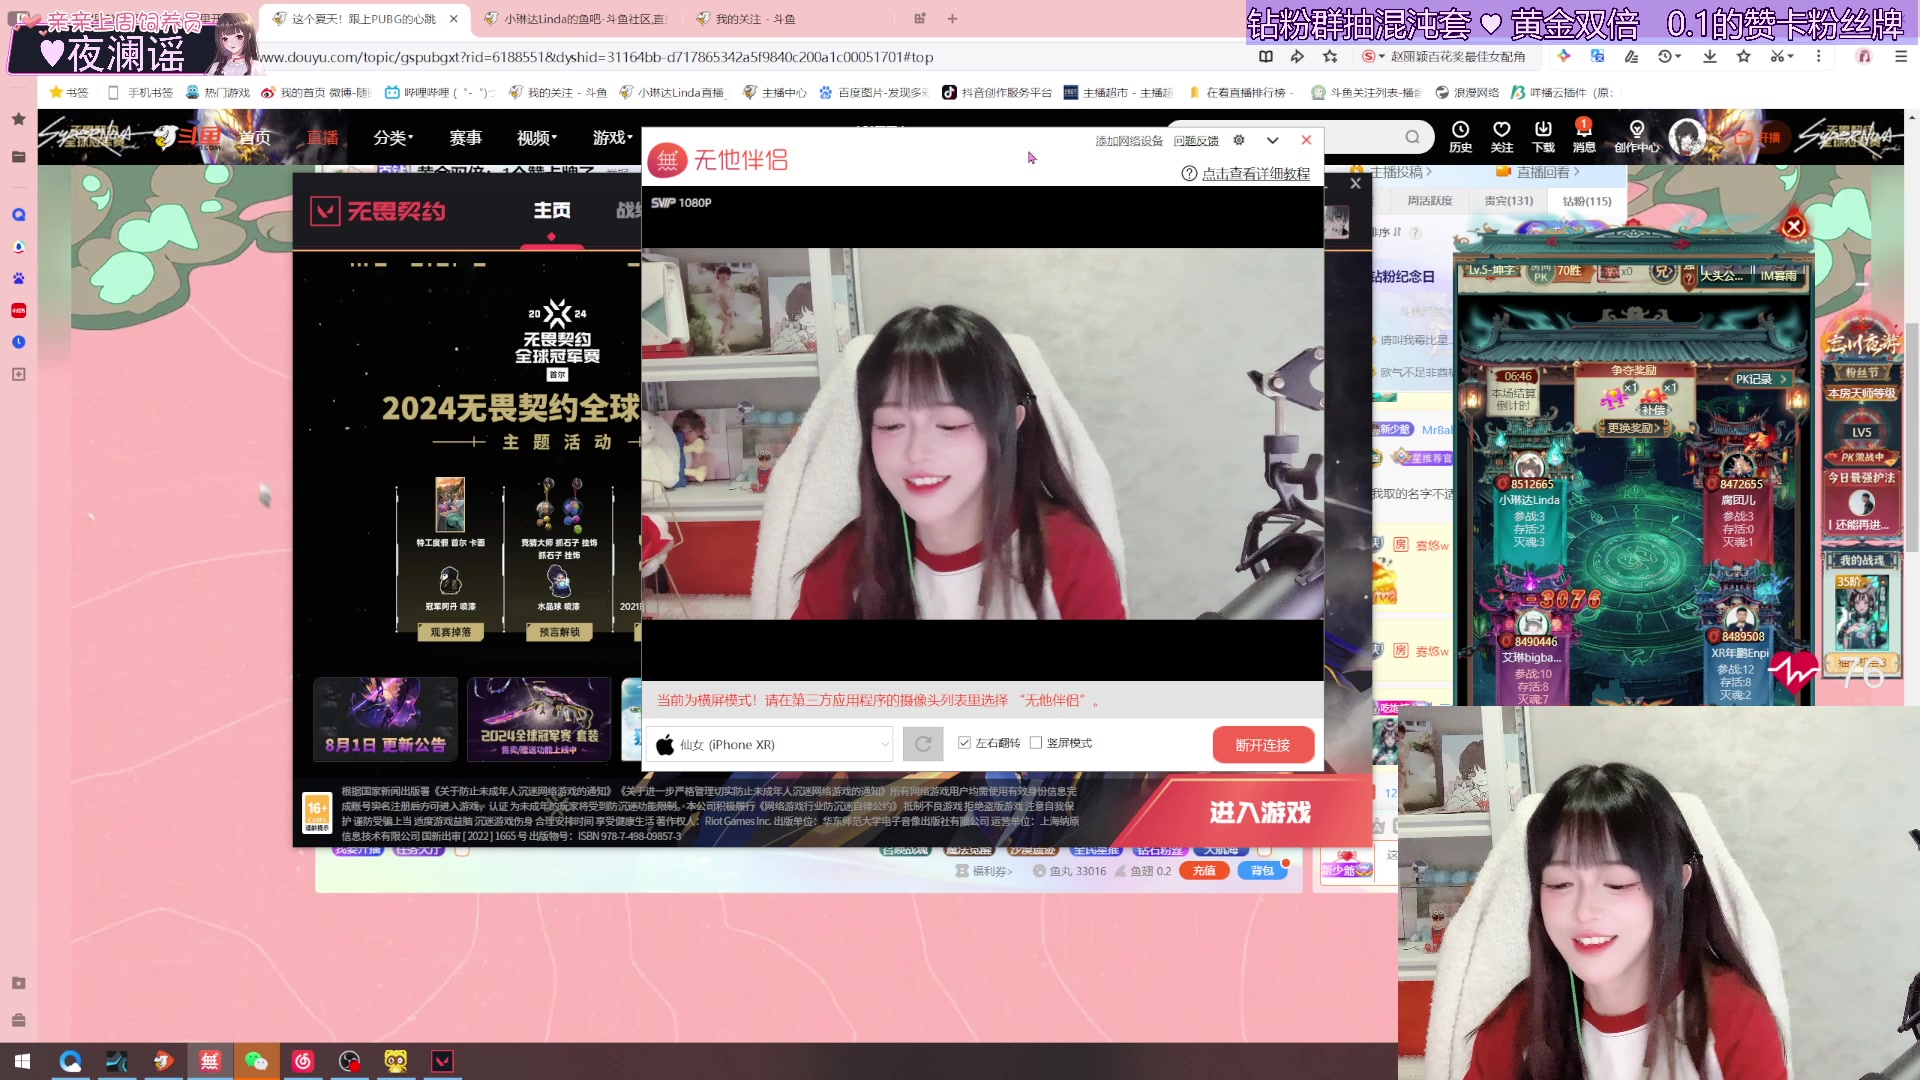
Task: Close PK game overlay with red X
Action: [x=1794, y=226]
